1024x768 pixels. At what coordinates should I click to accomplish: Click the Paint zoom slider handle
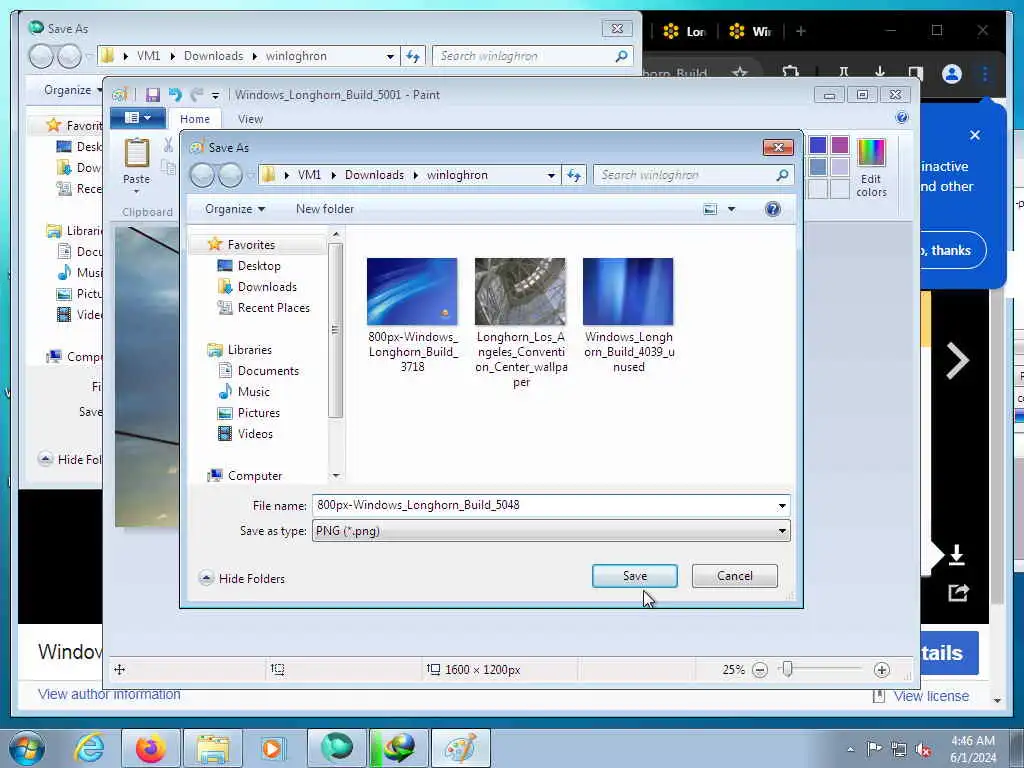point(788,669)
